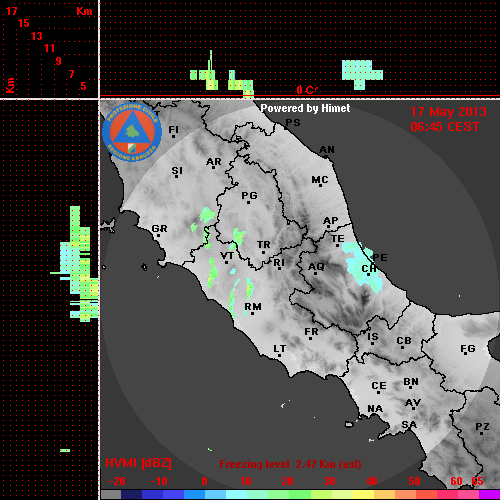Viewport: 500px width, 500px height.
Task: Click the magenta swatch at 65 dBZ
Action: point(489,495)
